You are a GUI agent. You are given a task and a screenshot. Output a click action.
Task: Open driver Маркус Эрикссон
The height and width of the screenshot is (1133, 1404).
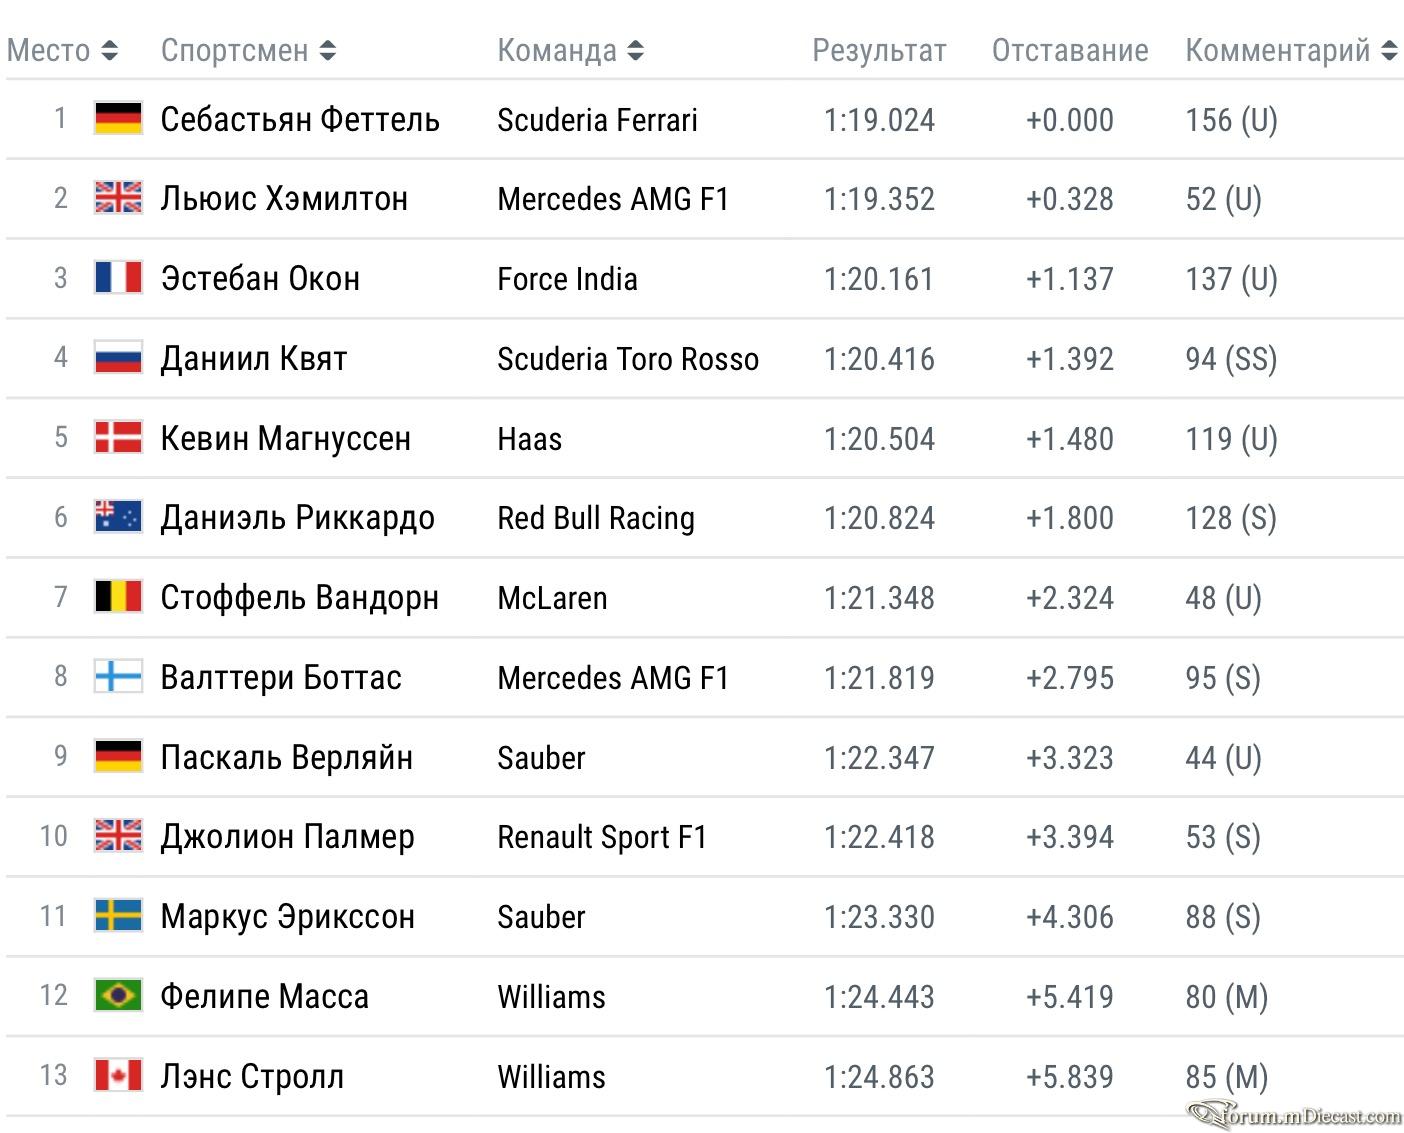pos(287,917)
